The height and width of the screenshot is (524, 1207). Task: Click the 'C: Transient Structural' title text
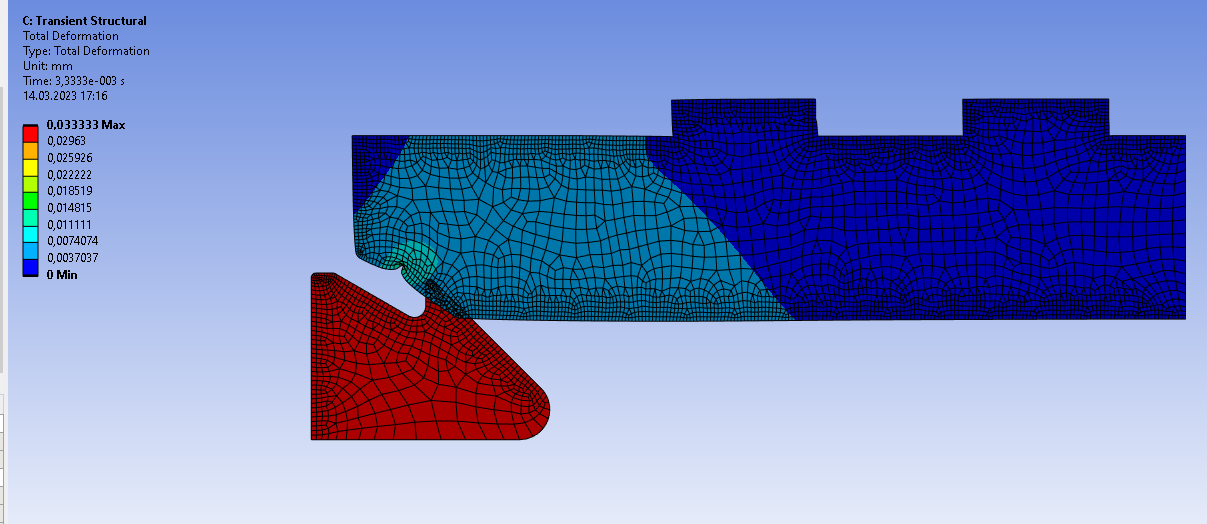(85, 21)
